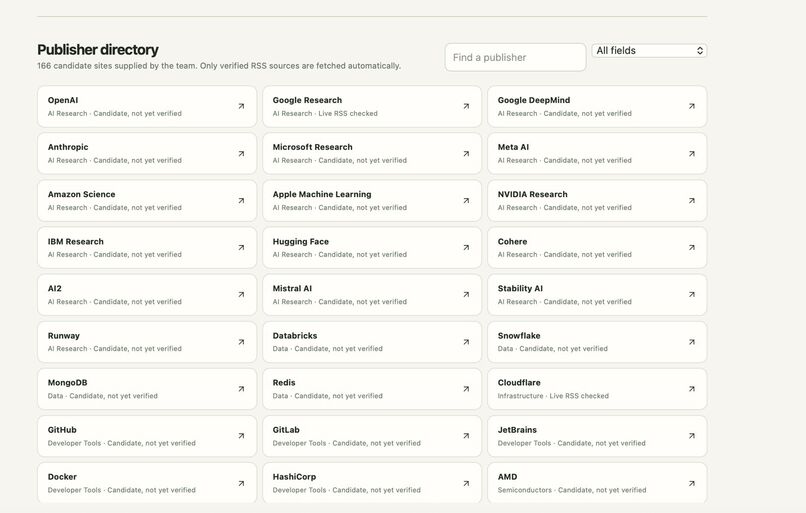Click Docker's 'Developer Tools · Candidate' status text
The height and width of the screenshot is (513, 806).
pos(122,490)
